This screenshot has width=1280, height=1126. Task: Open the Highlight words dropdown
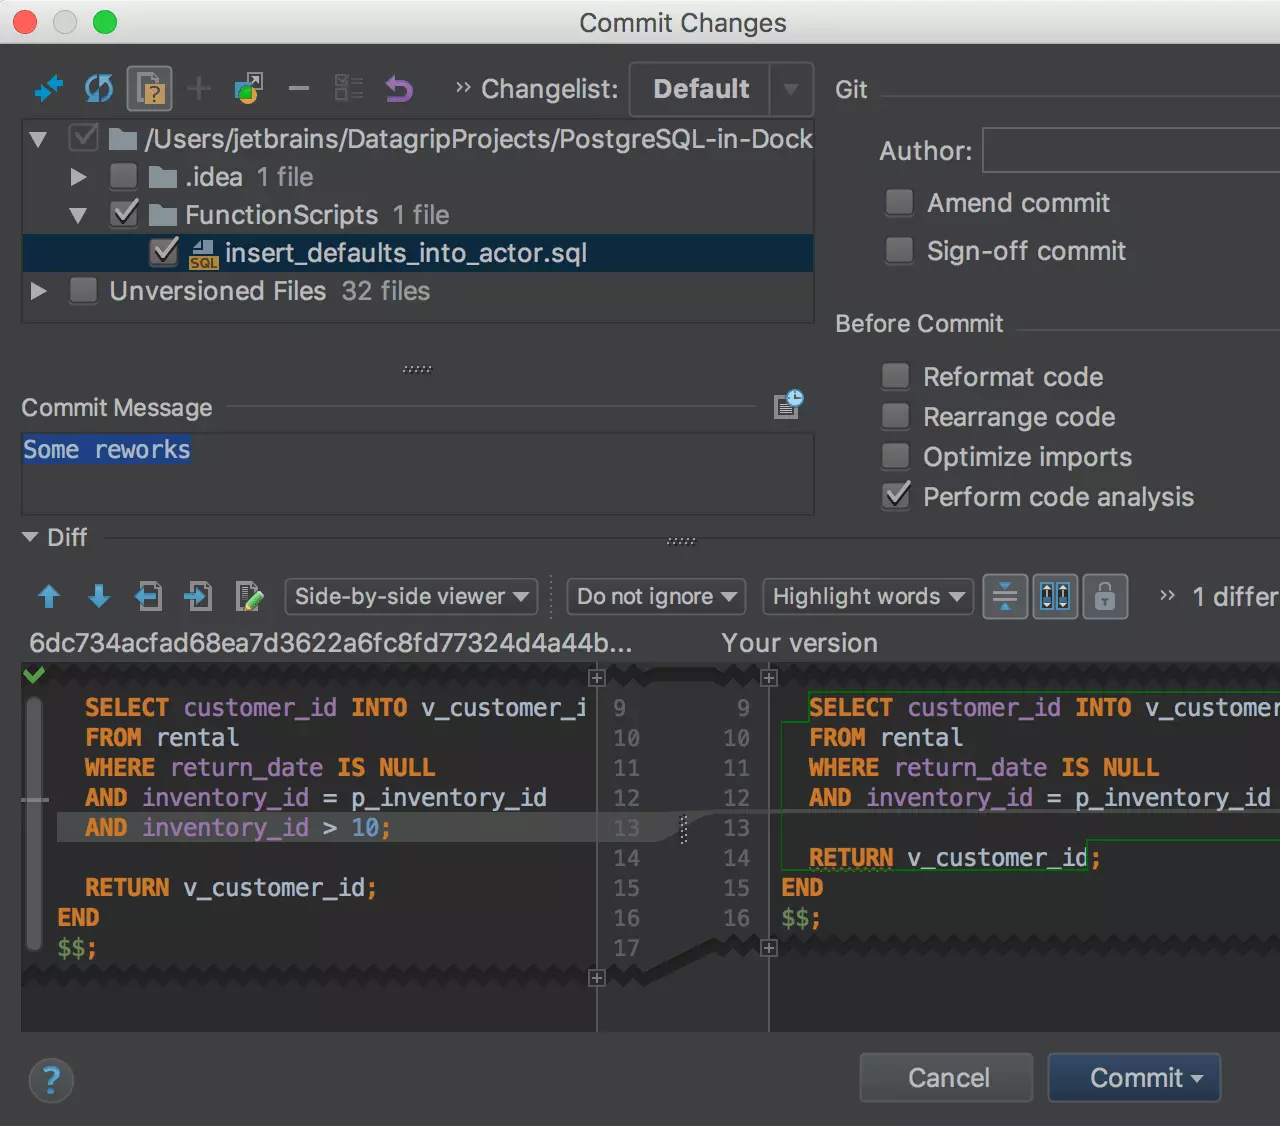pyautogui.click(x=867, y=597)
